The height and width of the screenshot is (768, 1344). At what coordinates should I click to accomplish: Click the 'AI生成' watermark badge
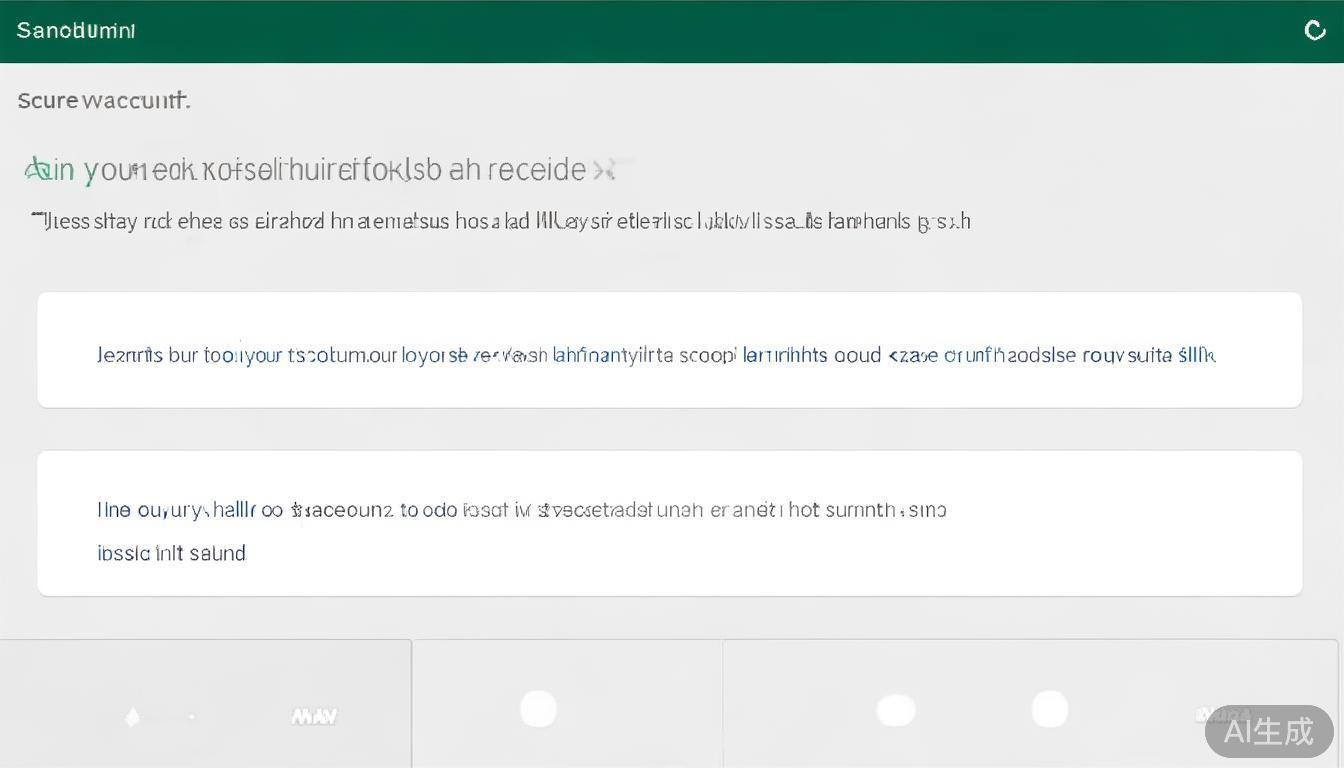point(1268,731)
